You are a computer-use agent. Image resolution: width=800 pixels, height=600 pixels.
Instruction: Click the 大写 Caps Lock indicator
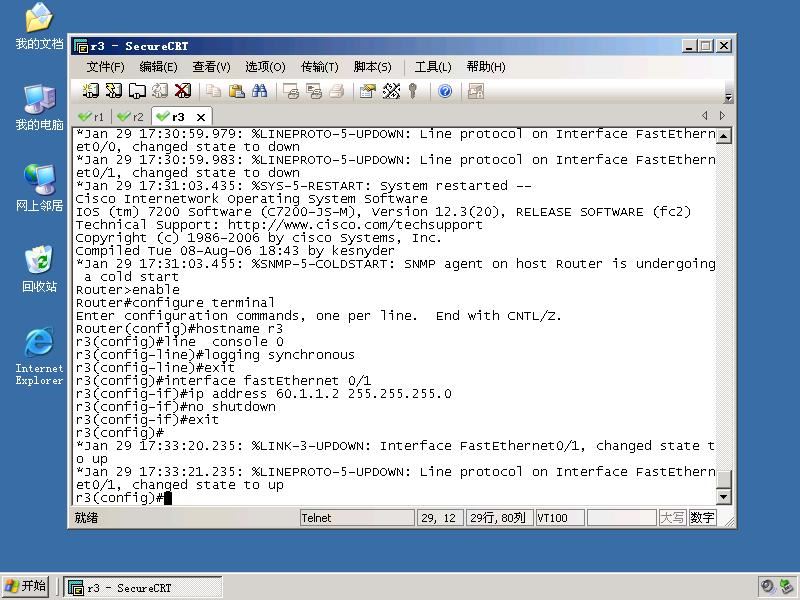point(672,518)
